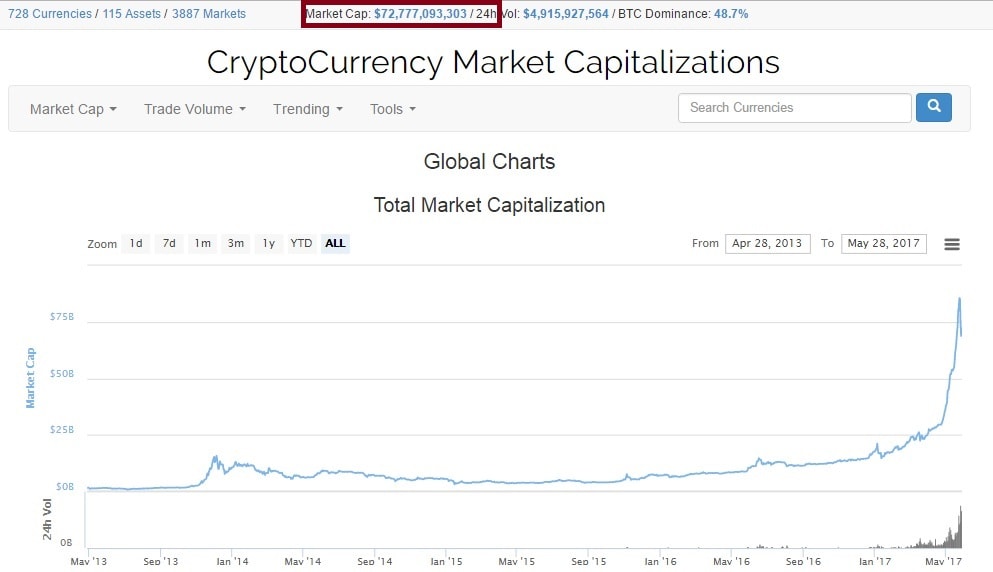Click the blue search magnifier button

pos(933,107)
